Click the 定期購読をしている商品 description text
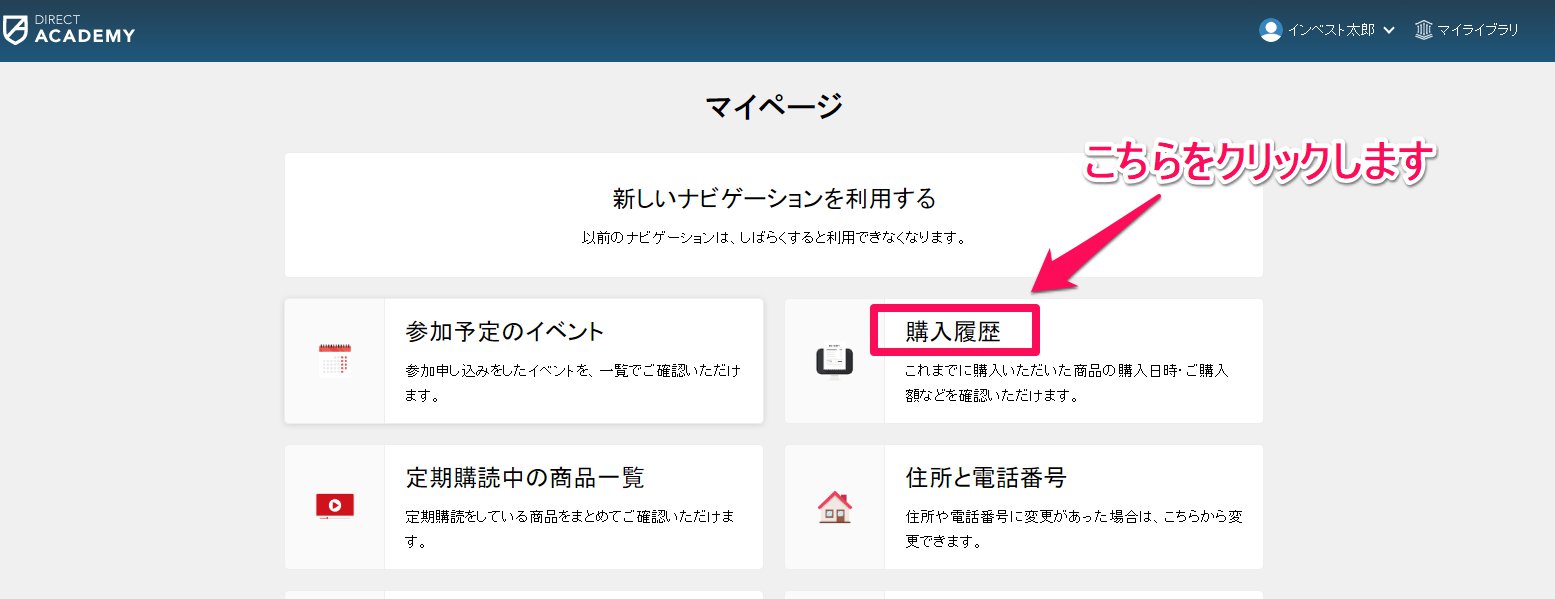Viewport: 1555px width, 599px height. click(571, 529)
